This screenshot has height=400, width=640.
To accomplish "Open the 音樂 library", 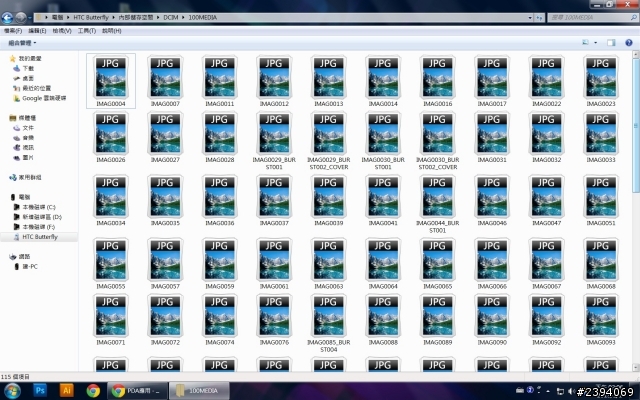I will click(24, 138).
